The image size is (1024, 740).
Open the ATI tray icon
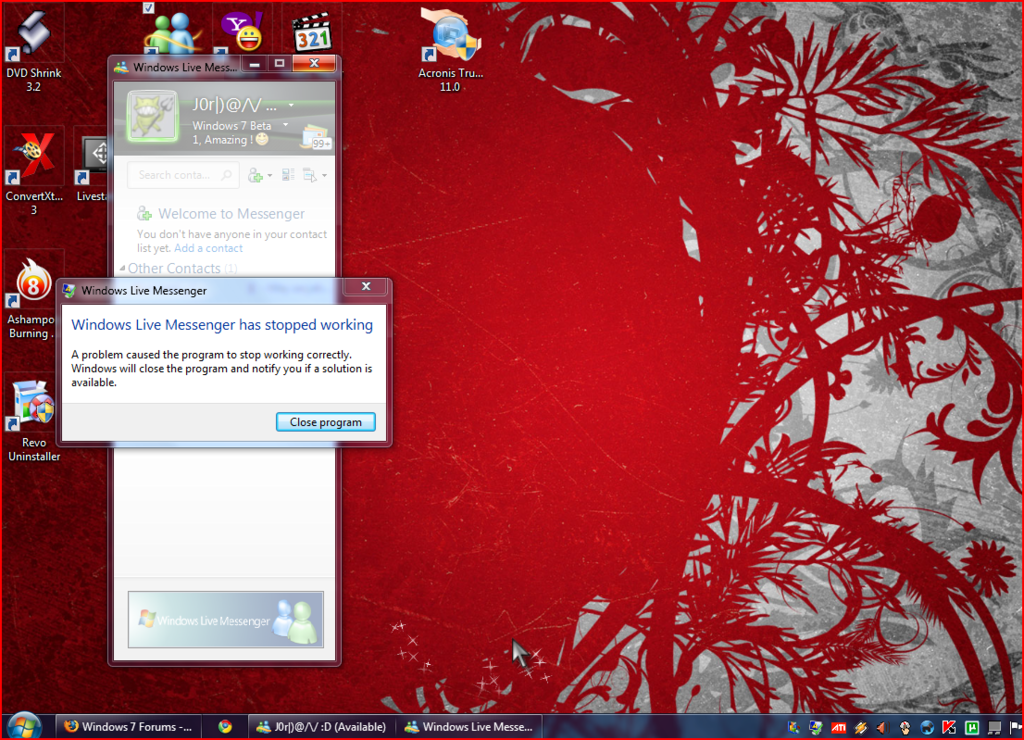839,728
